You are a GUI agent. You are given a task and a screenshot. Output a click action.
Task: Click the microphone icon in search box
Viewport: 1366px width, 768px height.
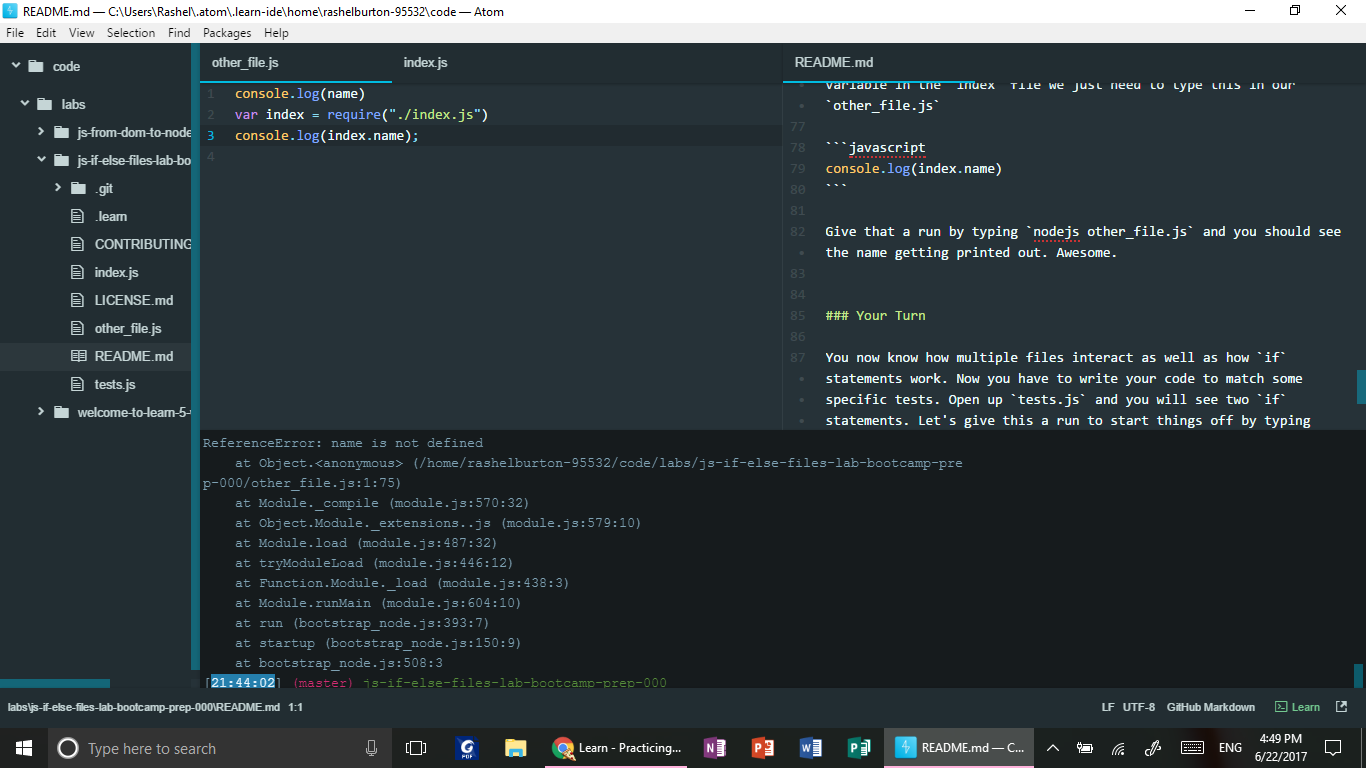372,747
